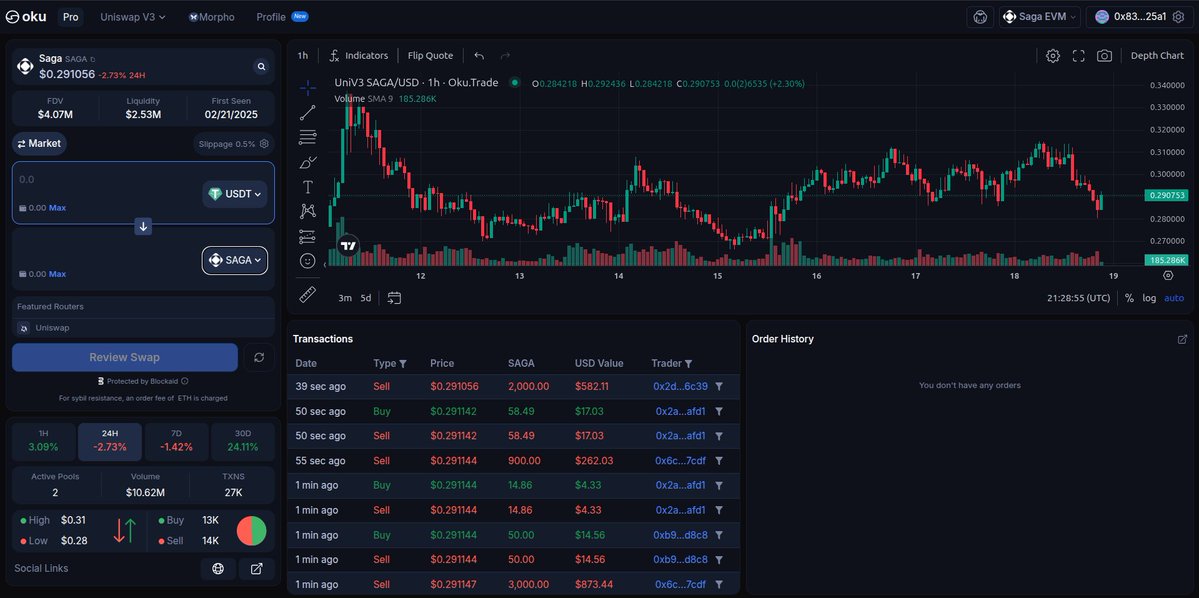Select the brush drawing tool
The image size is (1199, 598).
point(307,162)
